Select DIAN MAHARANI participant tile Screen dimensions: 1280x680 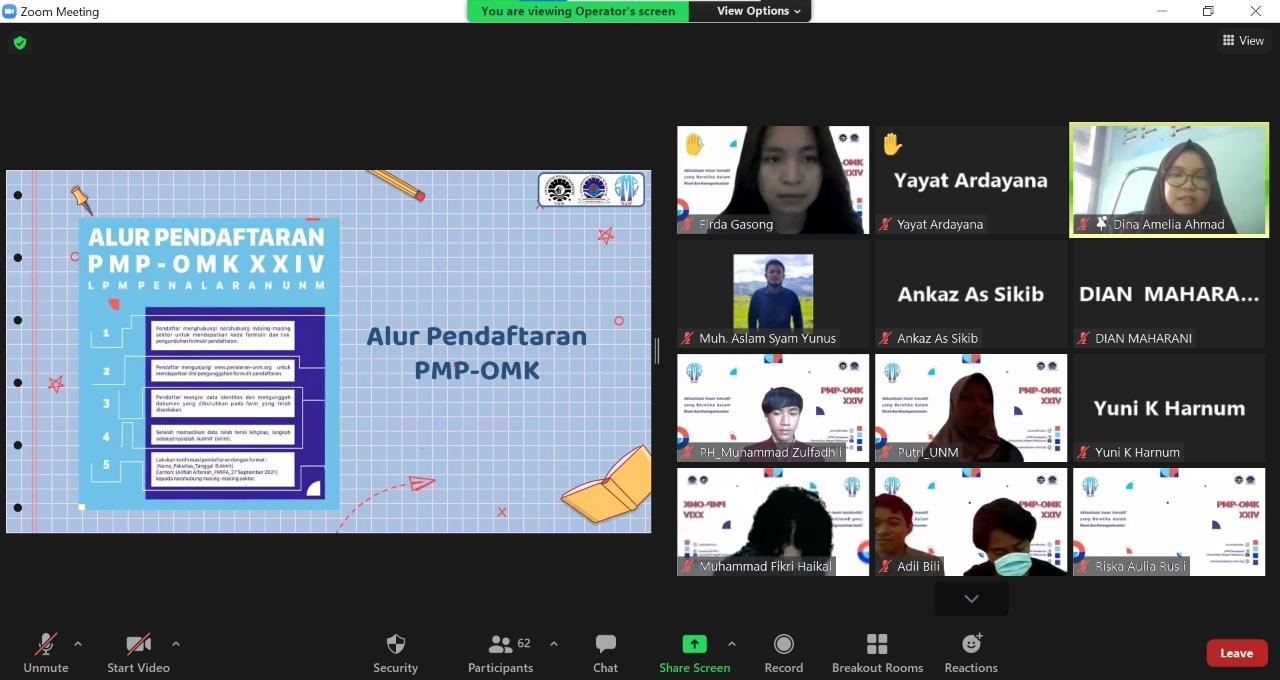[1169, 294]
